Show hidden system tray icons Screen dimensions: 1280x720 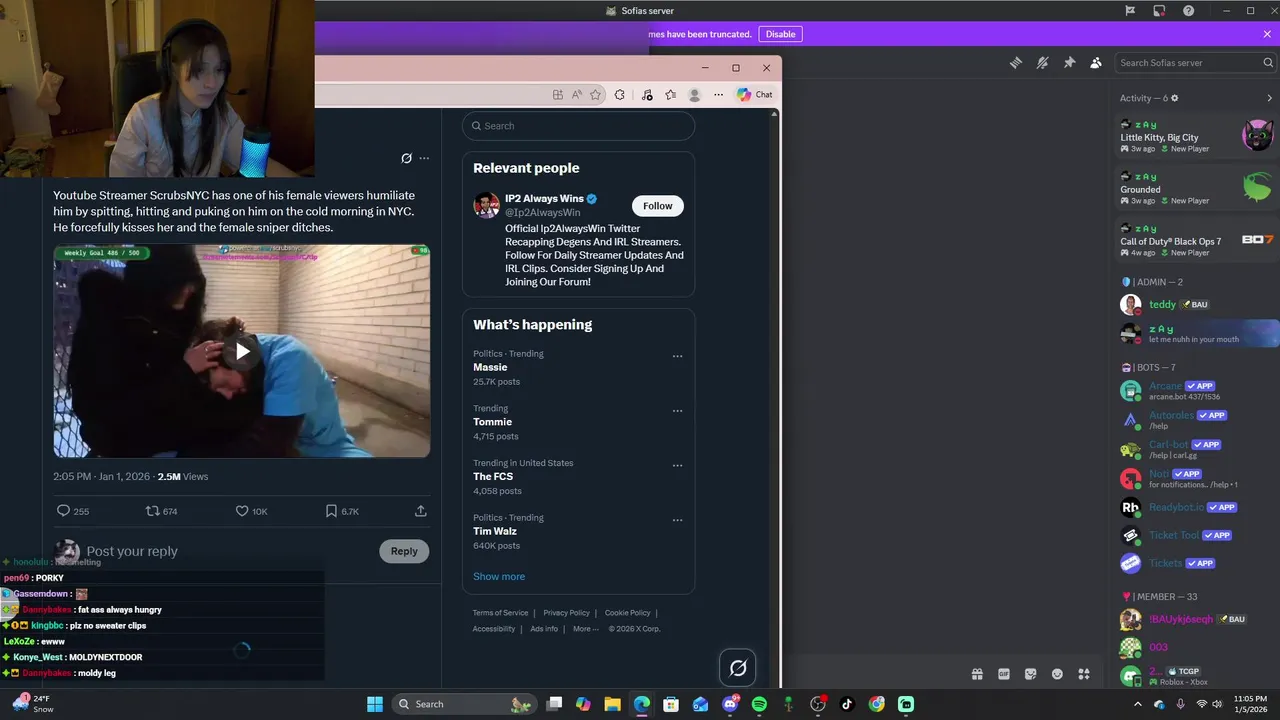click(x=1137, y=704)
